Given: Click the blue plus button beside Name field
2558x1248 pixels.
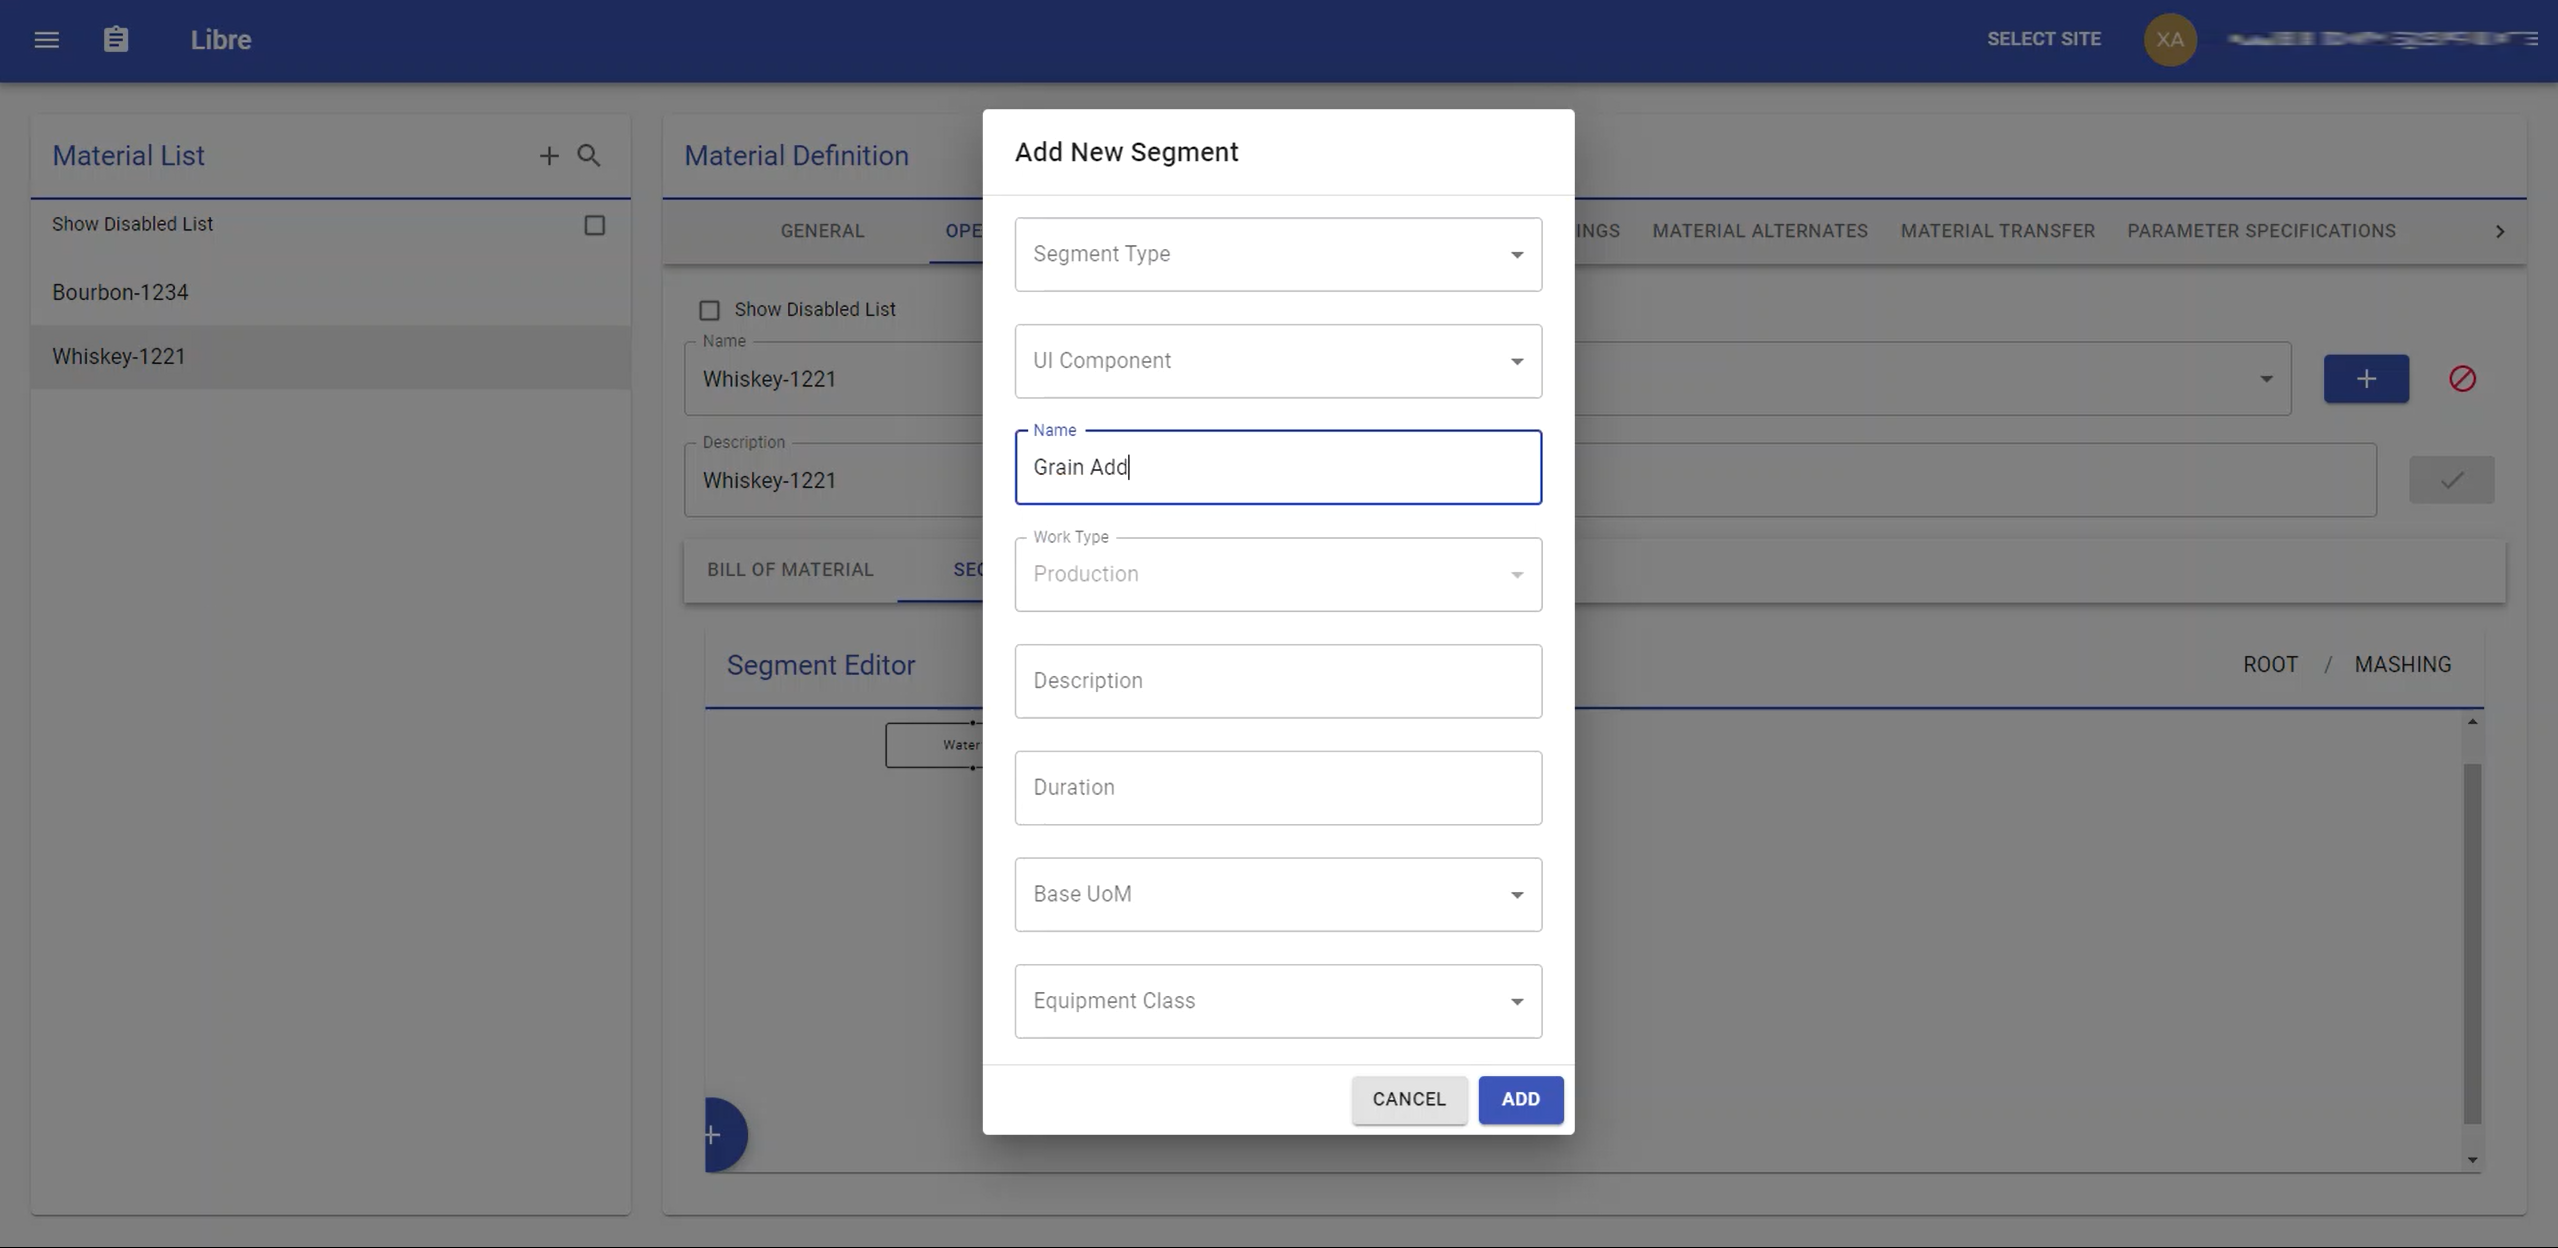Looking at the screenshot, I should [x=2366, y=379].
